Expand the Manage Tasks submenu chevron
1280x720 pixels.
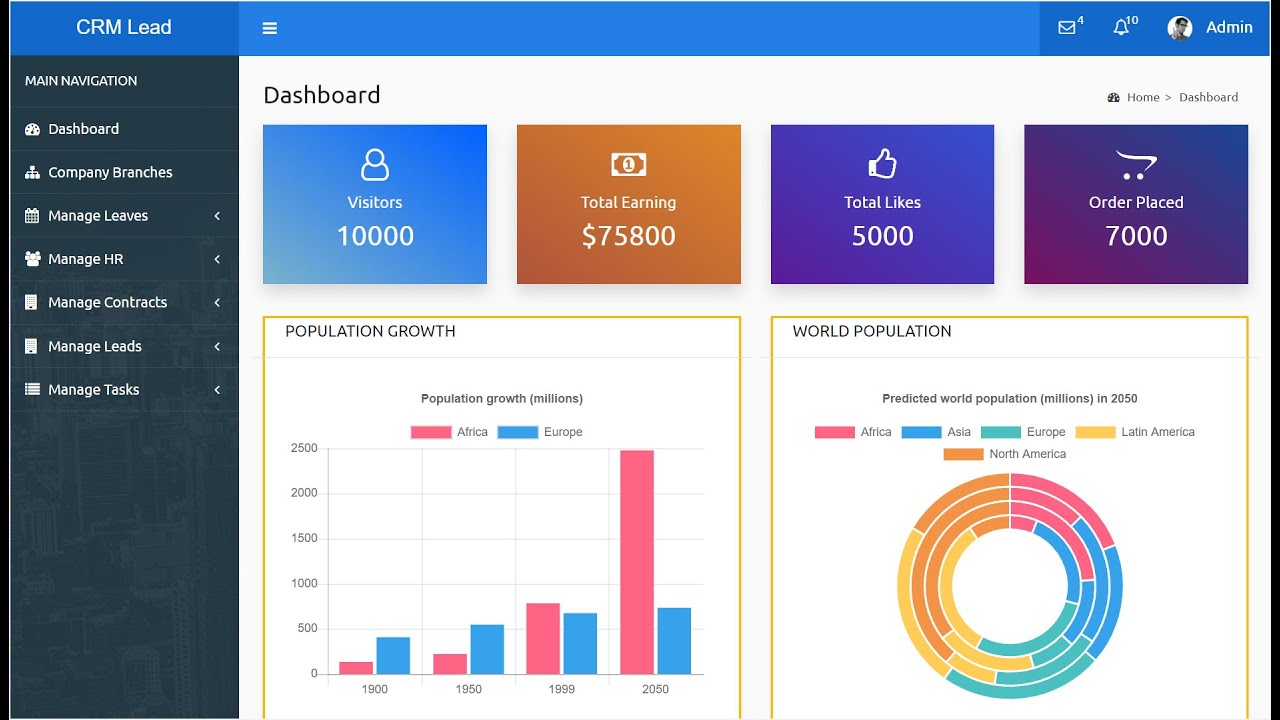pyautogui.click(x=217, y=390)
